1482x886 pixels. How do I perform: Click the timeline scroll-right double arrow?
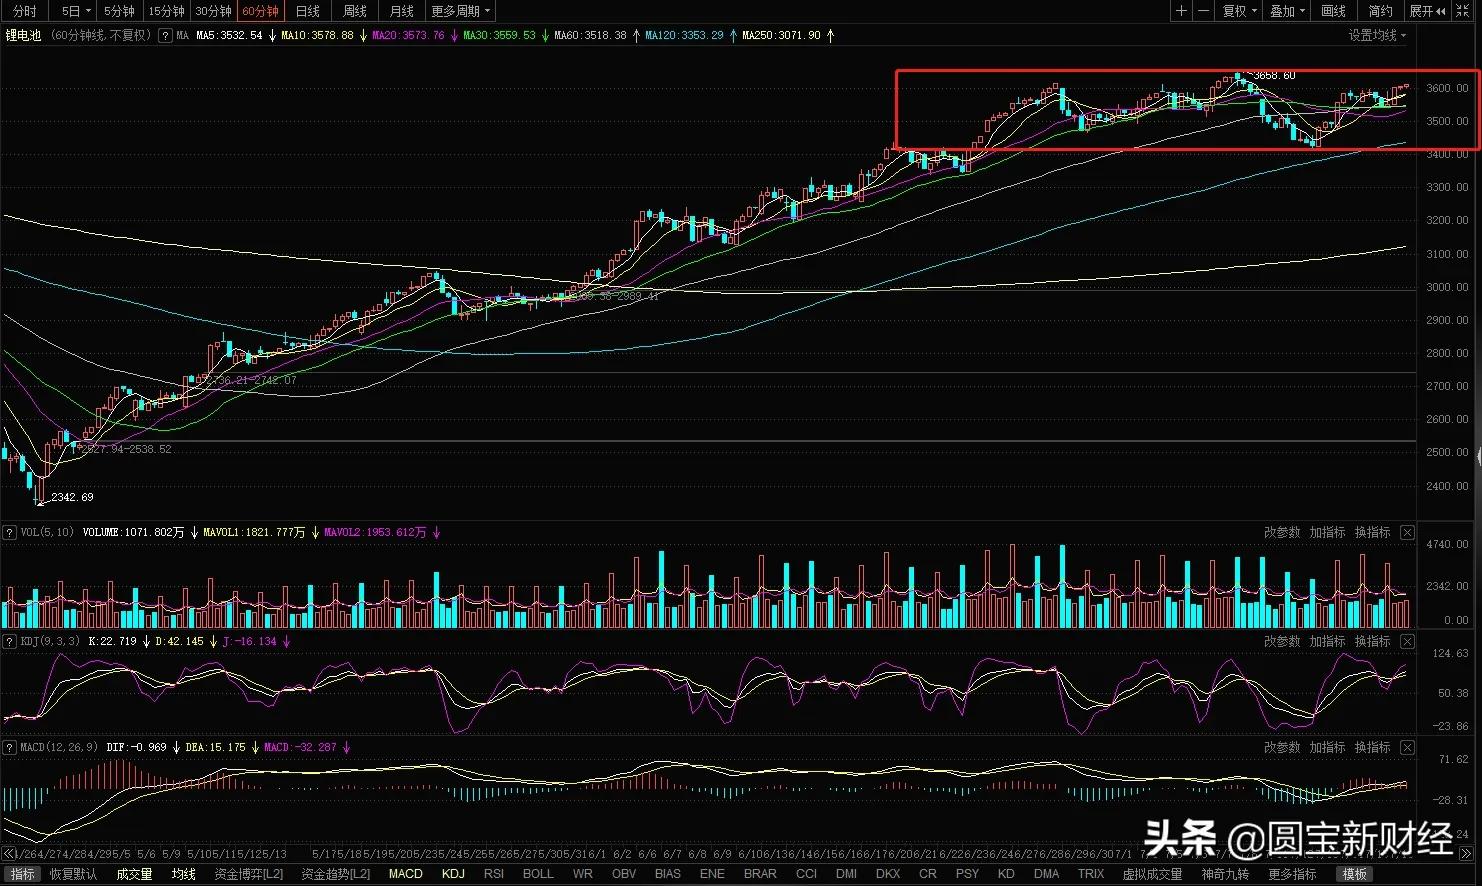[1467, 854]
